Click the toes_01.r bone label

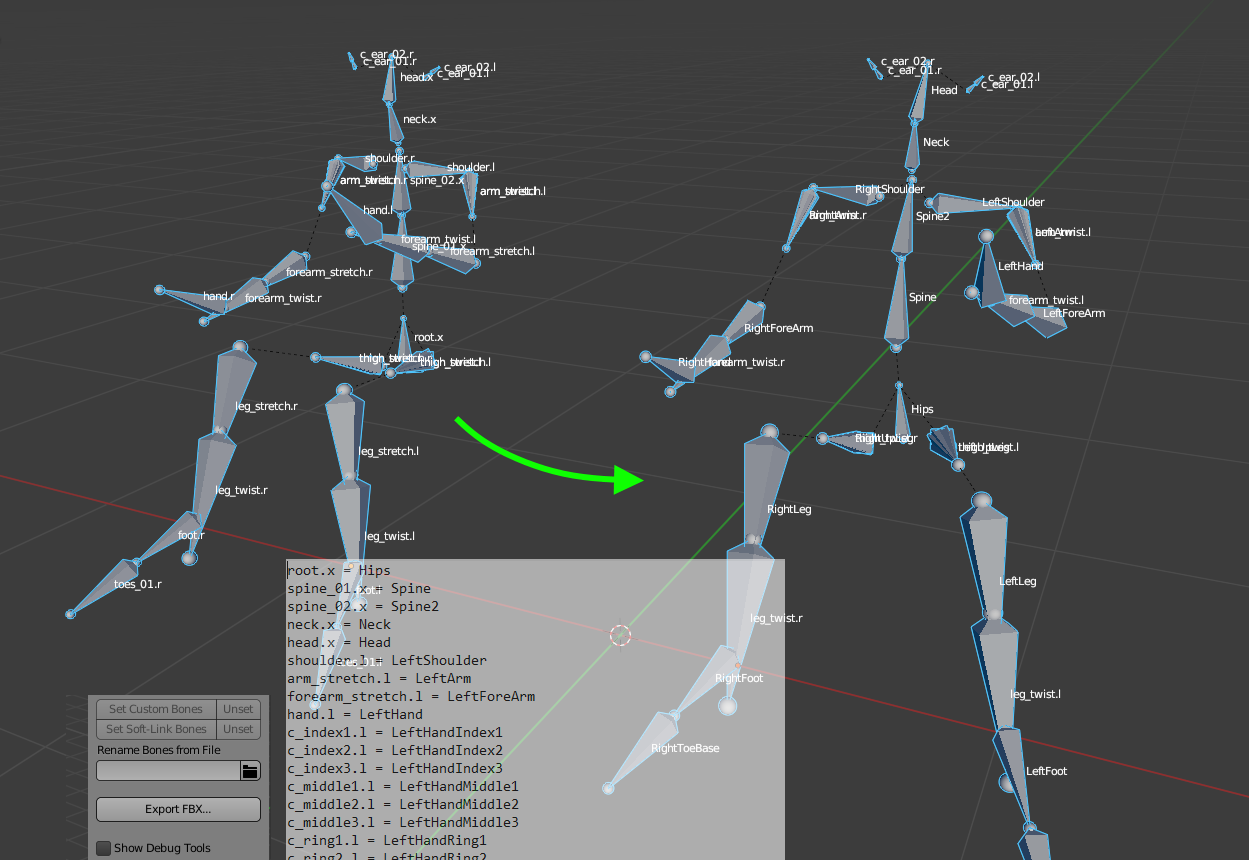point(138,584)
